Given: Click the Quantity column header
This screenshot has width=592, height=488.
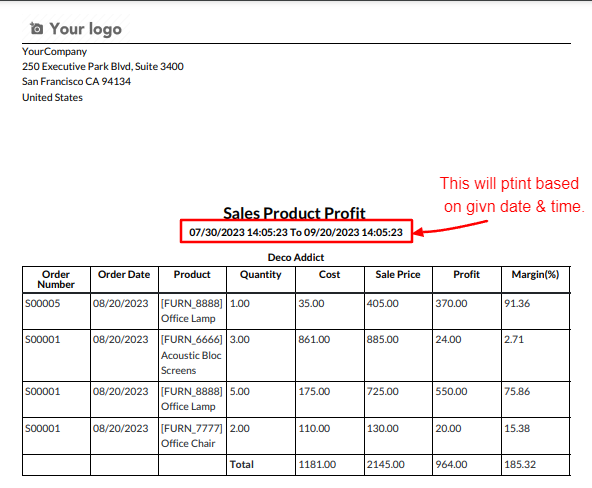Looking at the screenshot, I should click(261, 275).
